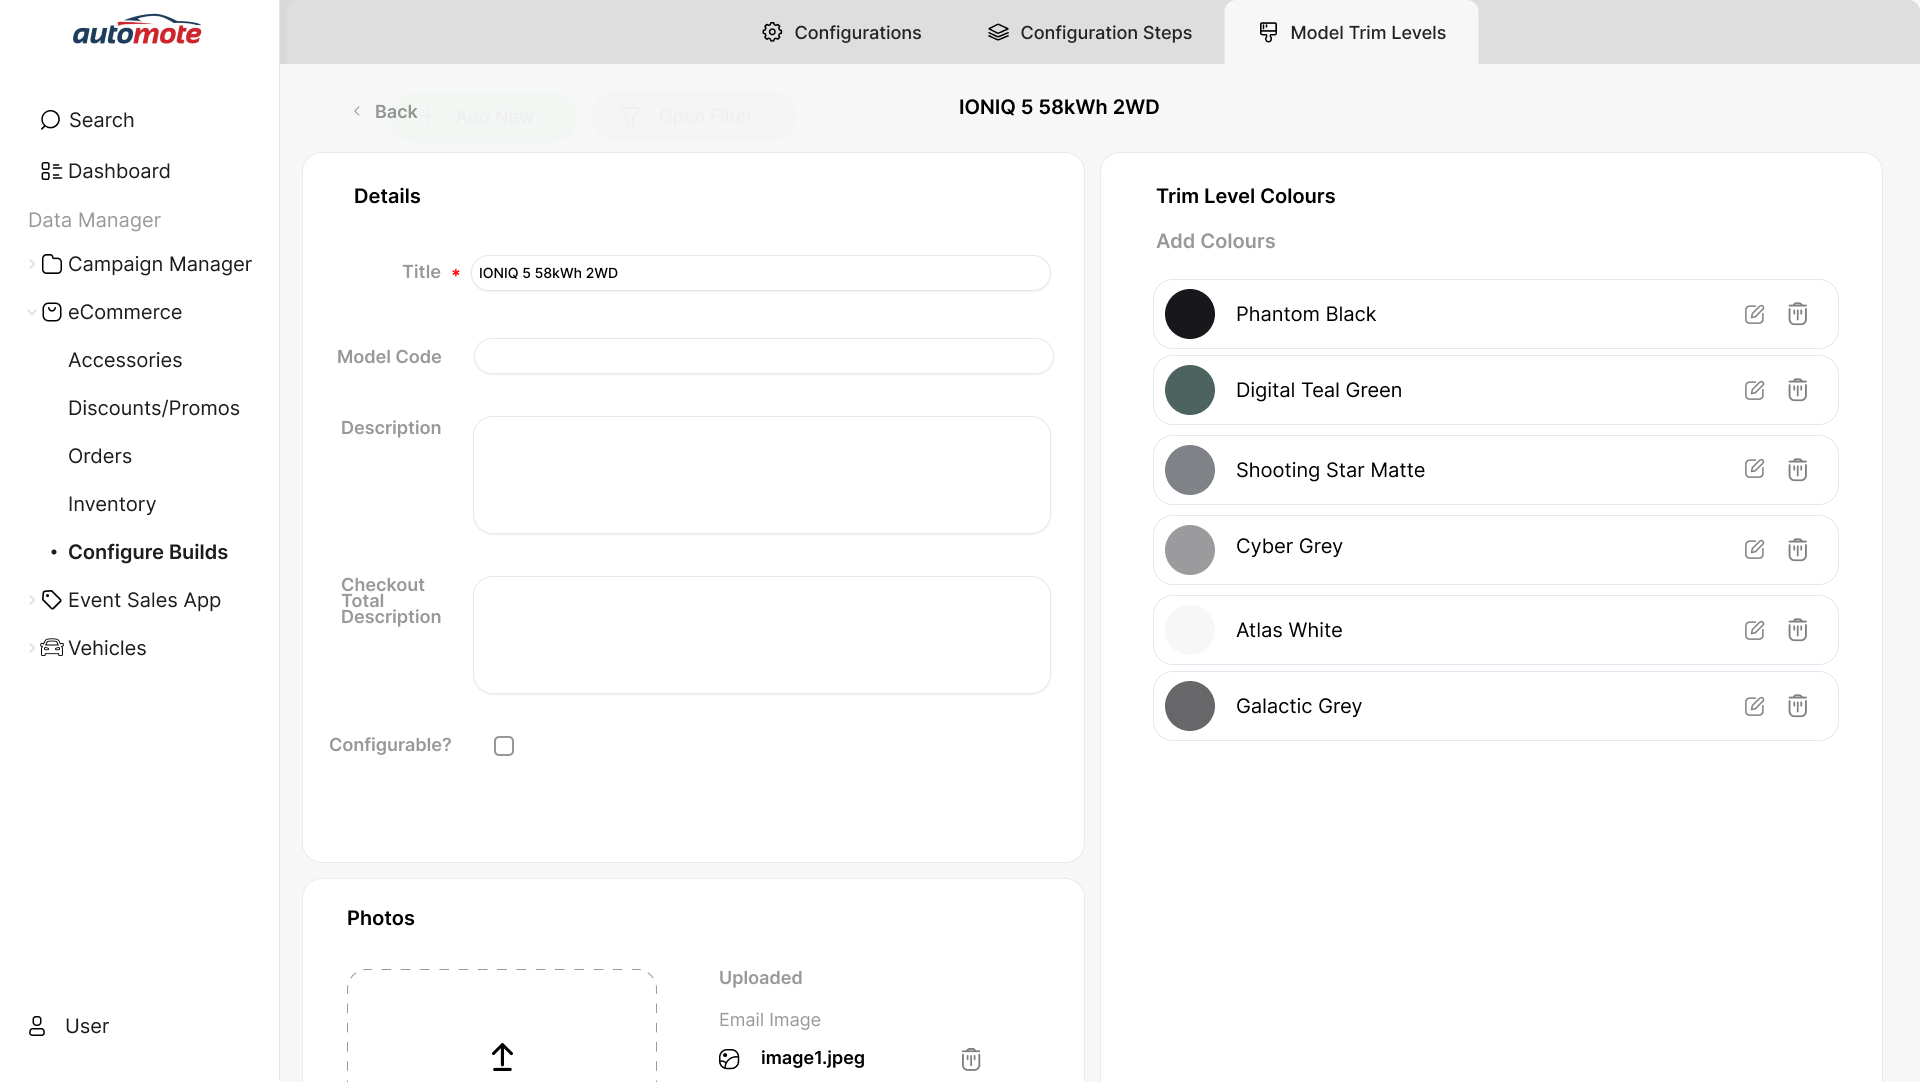Toggle the Configurable checkbox
Viewport: 1920px width, 1082px height.
pyautogui.click(x=504, y=746)
